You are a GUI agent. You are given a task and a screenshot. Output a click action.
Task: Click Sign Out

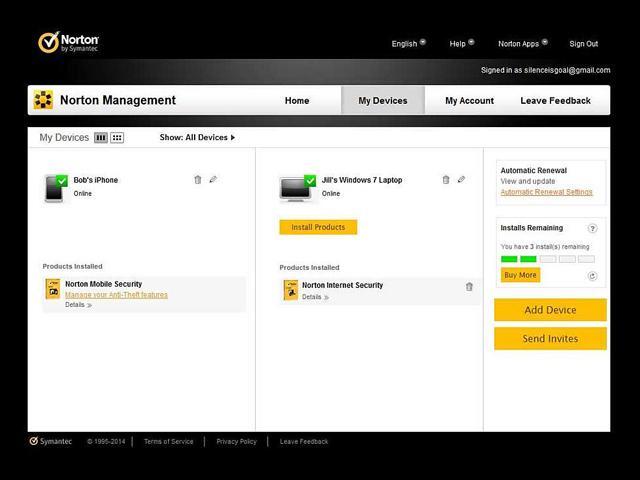pos(584,44)
